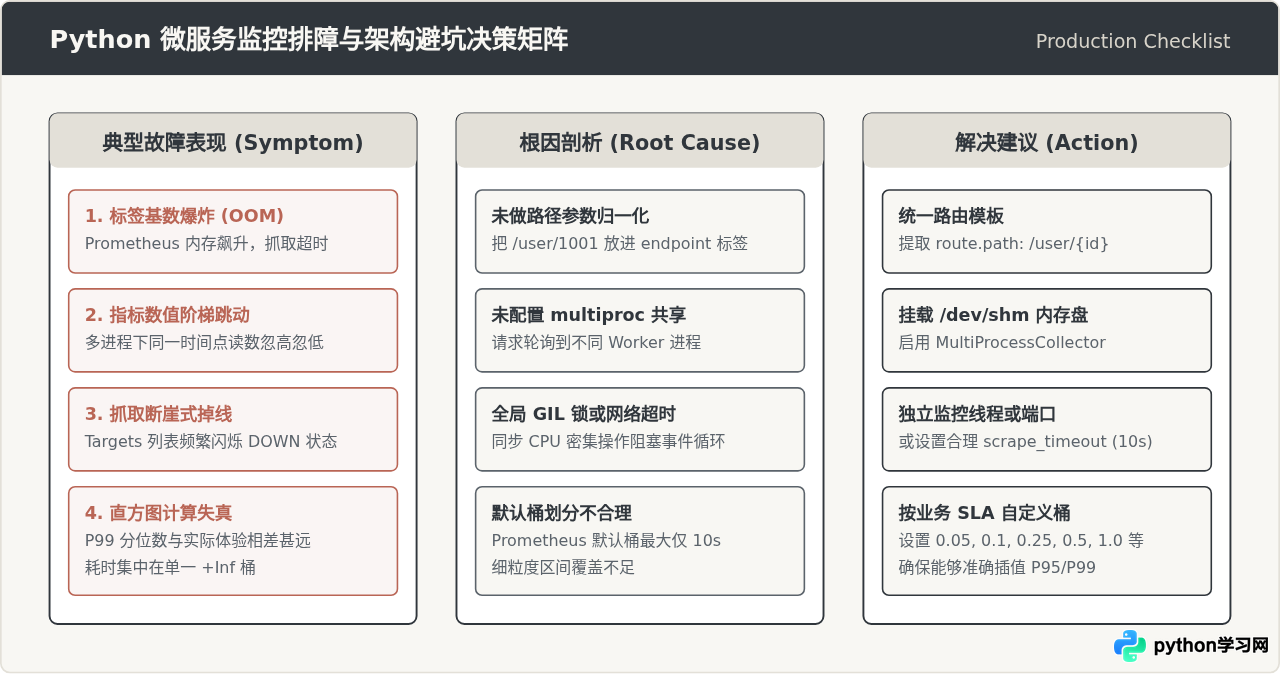Click the heading 3. 抓取断崖式掉线

[158, 414]
